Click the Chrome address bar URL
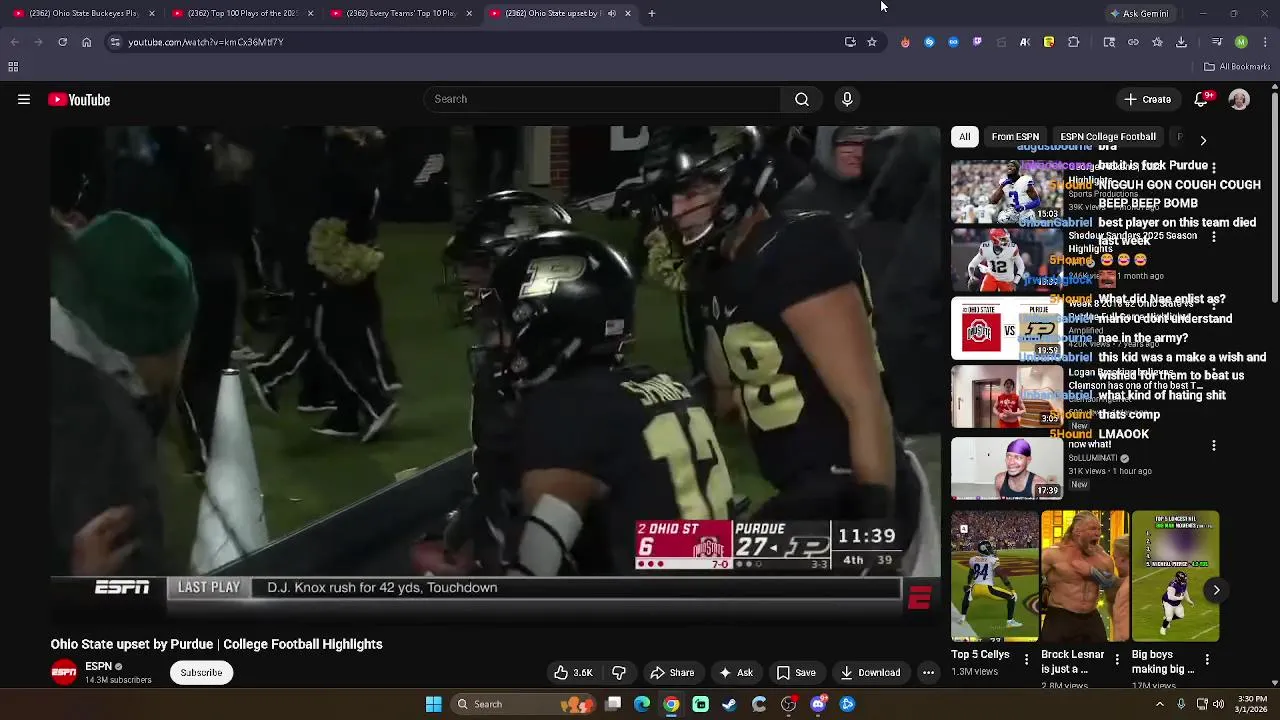1280x720 pixels. point(206,42)
